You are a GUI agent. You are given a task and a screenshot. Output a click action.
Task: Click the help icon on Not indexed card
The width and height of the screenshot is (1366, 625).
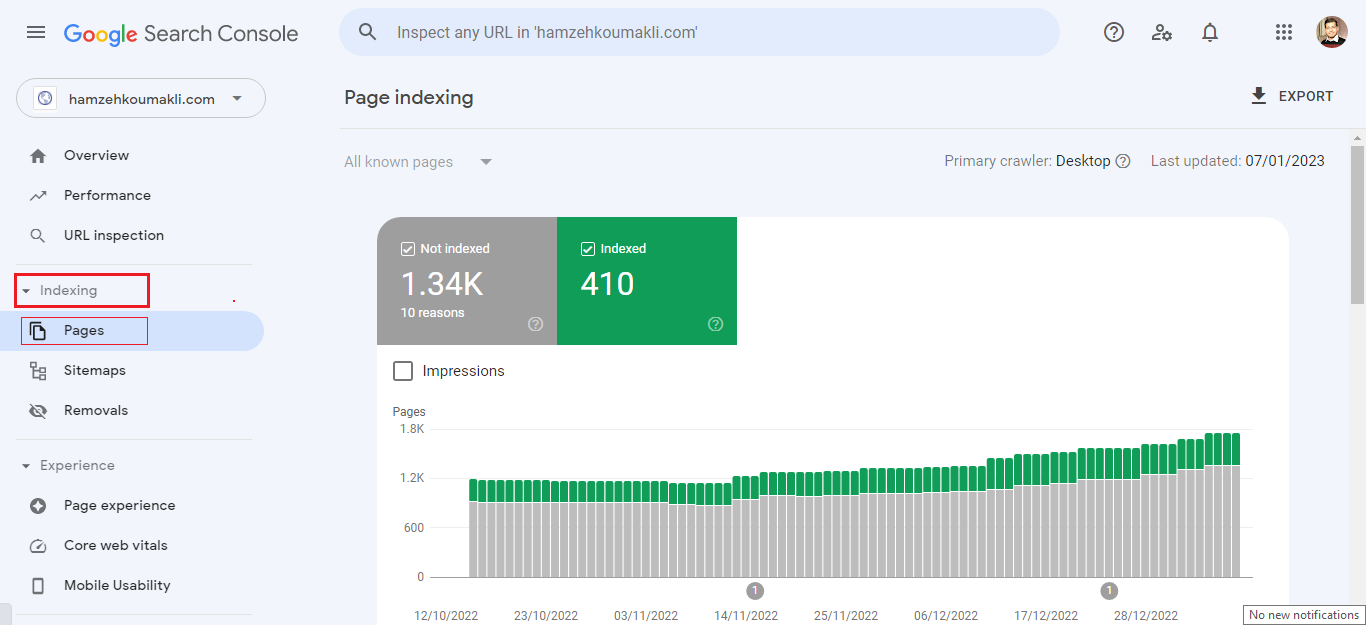[535, 324]
